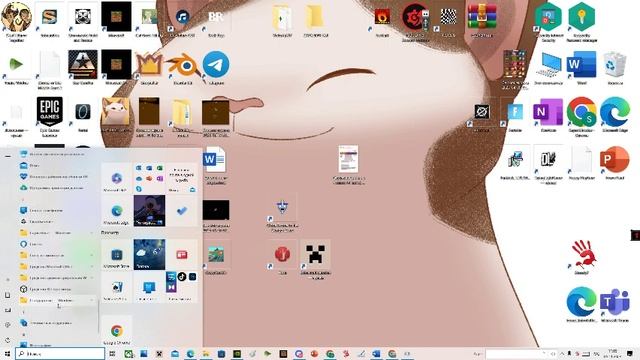The width and height of the screenshot is (640, 360).
Task: Open Task View on the taskbar
Action: click(x=112, y=354)
